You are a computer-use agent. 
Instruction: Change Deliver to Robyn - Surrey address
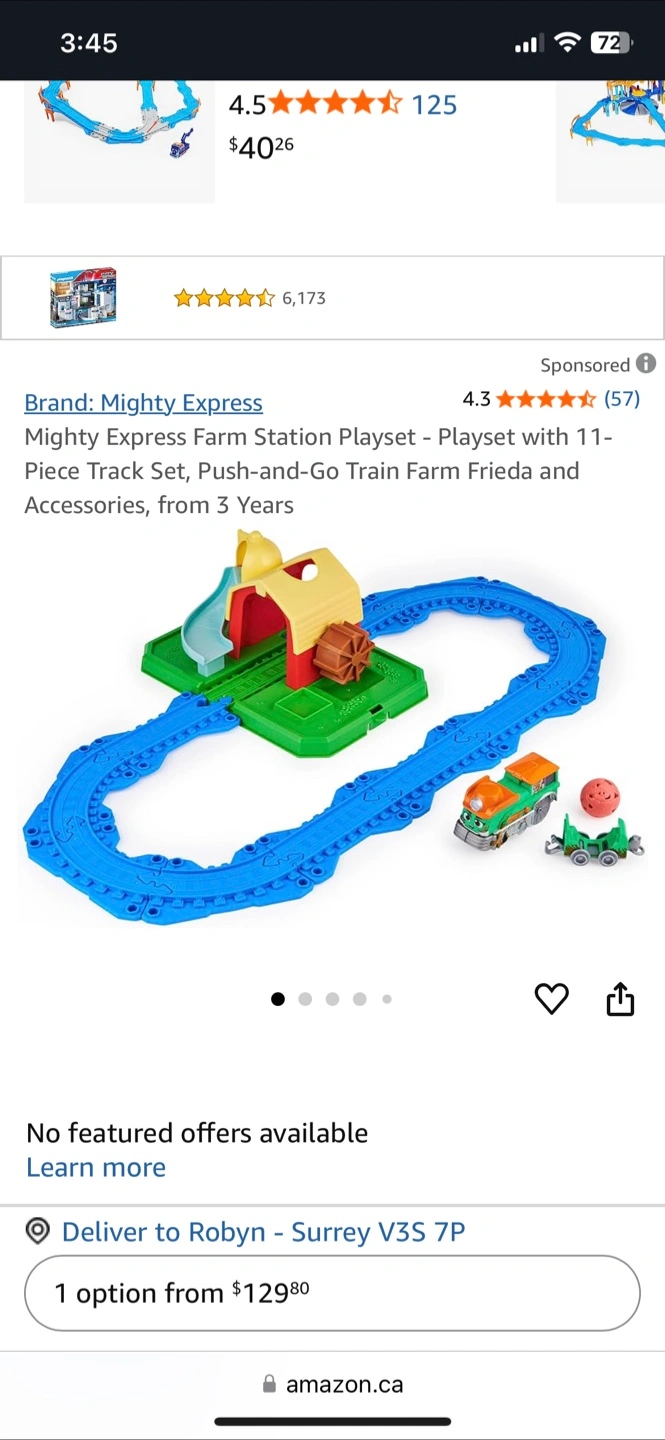pyautogui.click(x=264, y=1231)
